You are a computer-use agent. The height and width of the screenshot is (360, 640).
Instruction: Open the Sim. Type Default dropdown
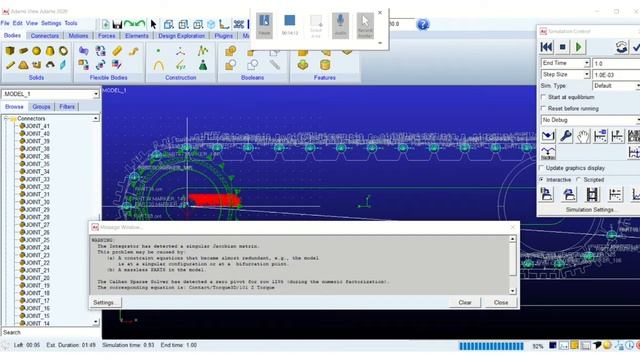click(616, 86)
